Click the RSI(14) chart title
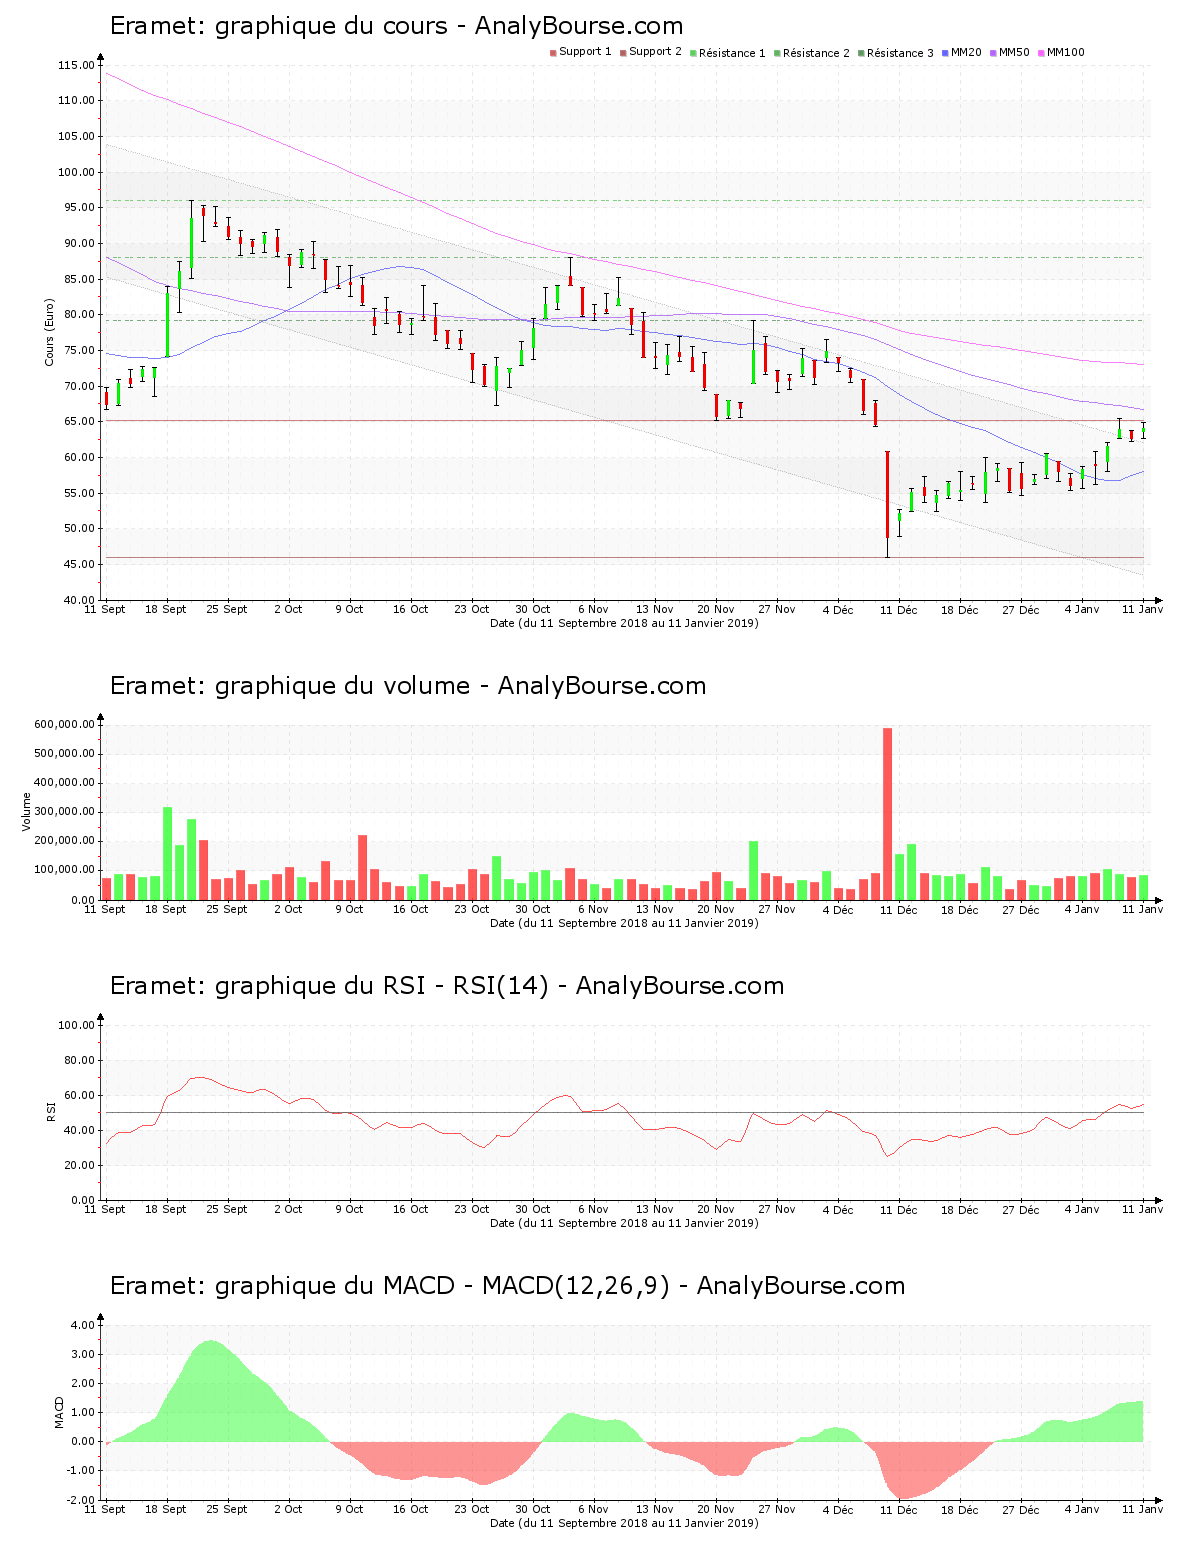The width and height of the screenshot is (1200, 1550). pyautogui.click(x=446, y=986)
